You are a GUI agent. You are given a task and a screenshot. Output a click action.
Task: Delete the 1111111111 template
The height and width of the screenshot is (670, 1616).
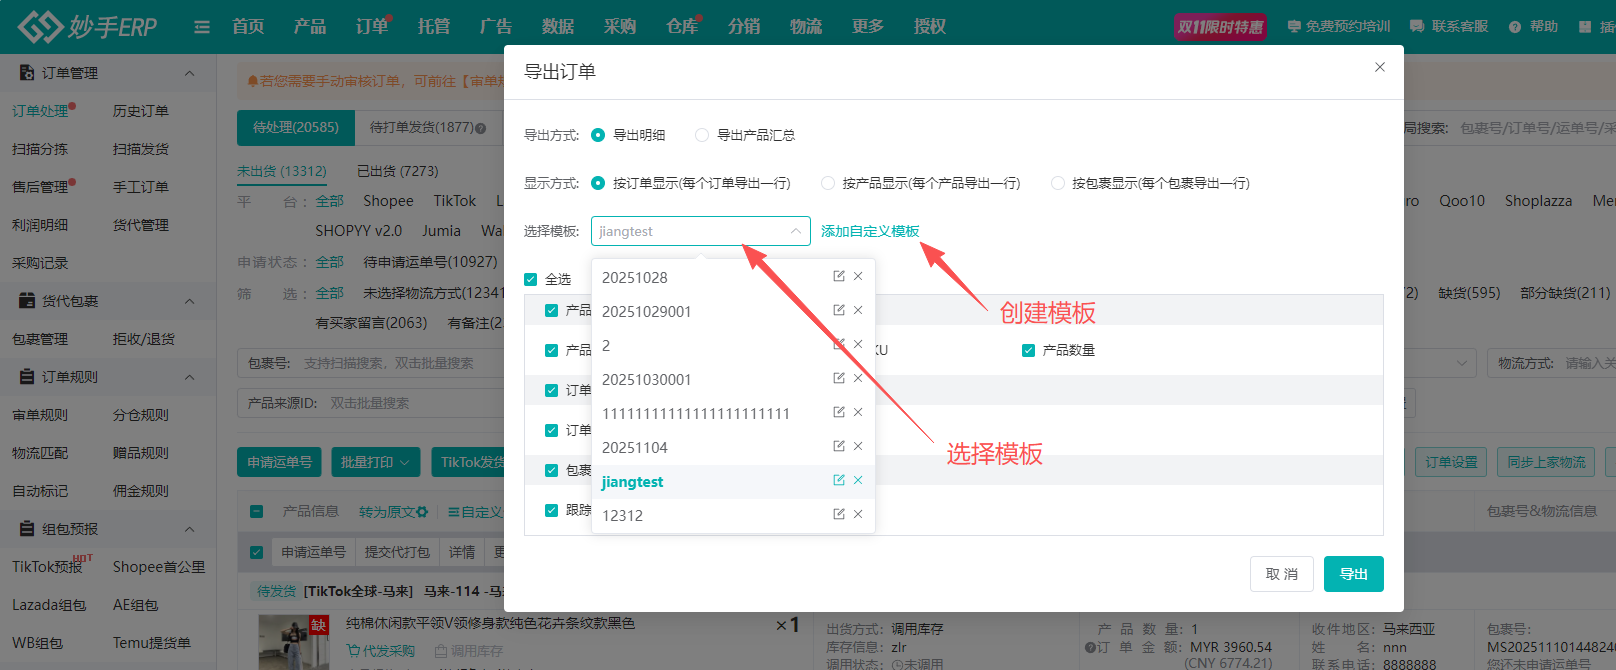coord(858,412)
